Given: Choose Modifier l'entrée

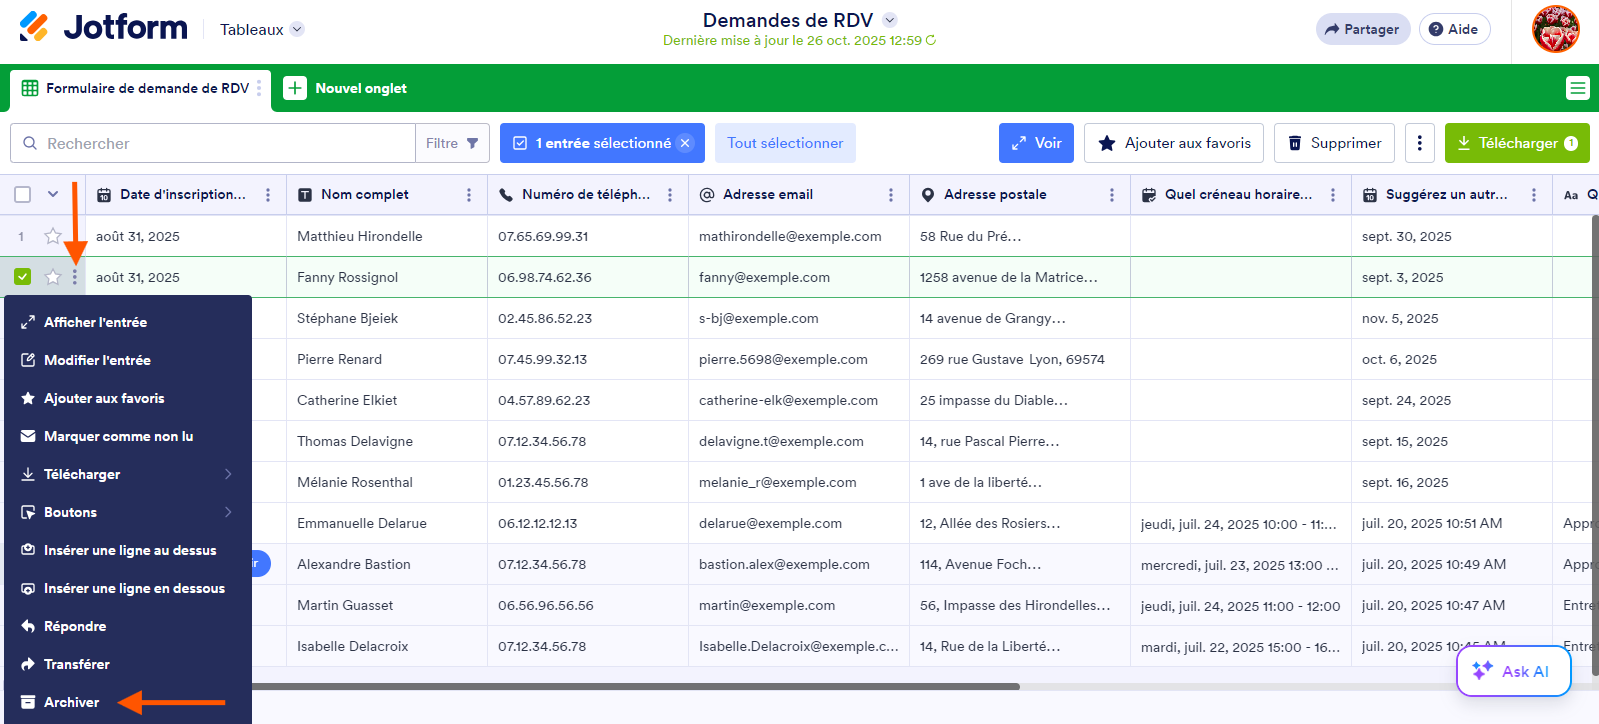Looking at the screenshot, I should 128,360.
